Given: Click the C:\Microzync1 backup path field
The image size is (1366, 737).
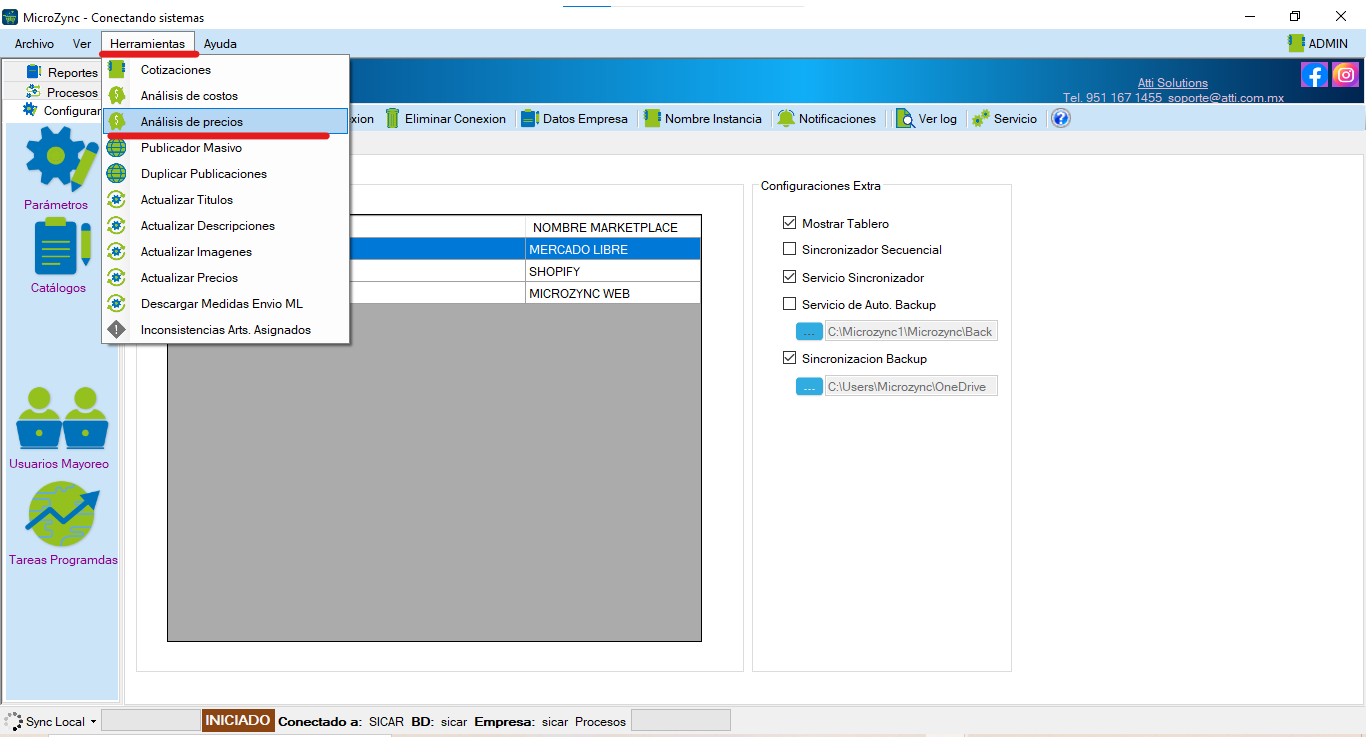Looking at the screenshot, I should tap(911, 332).
